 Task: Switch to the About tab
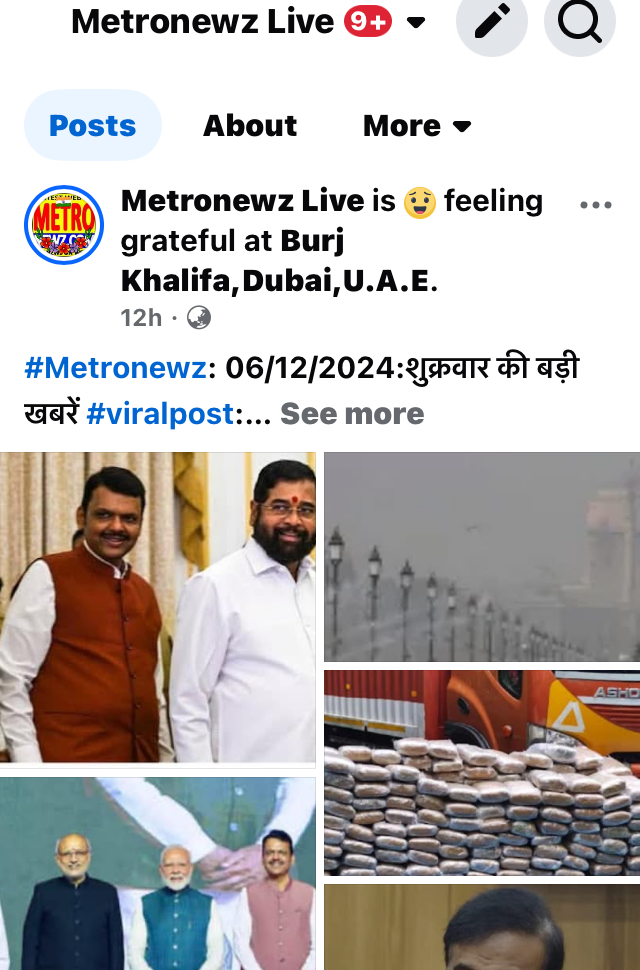(x=250, y=126)
